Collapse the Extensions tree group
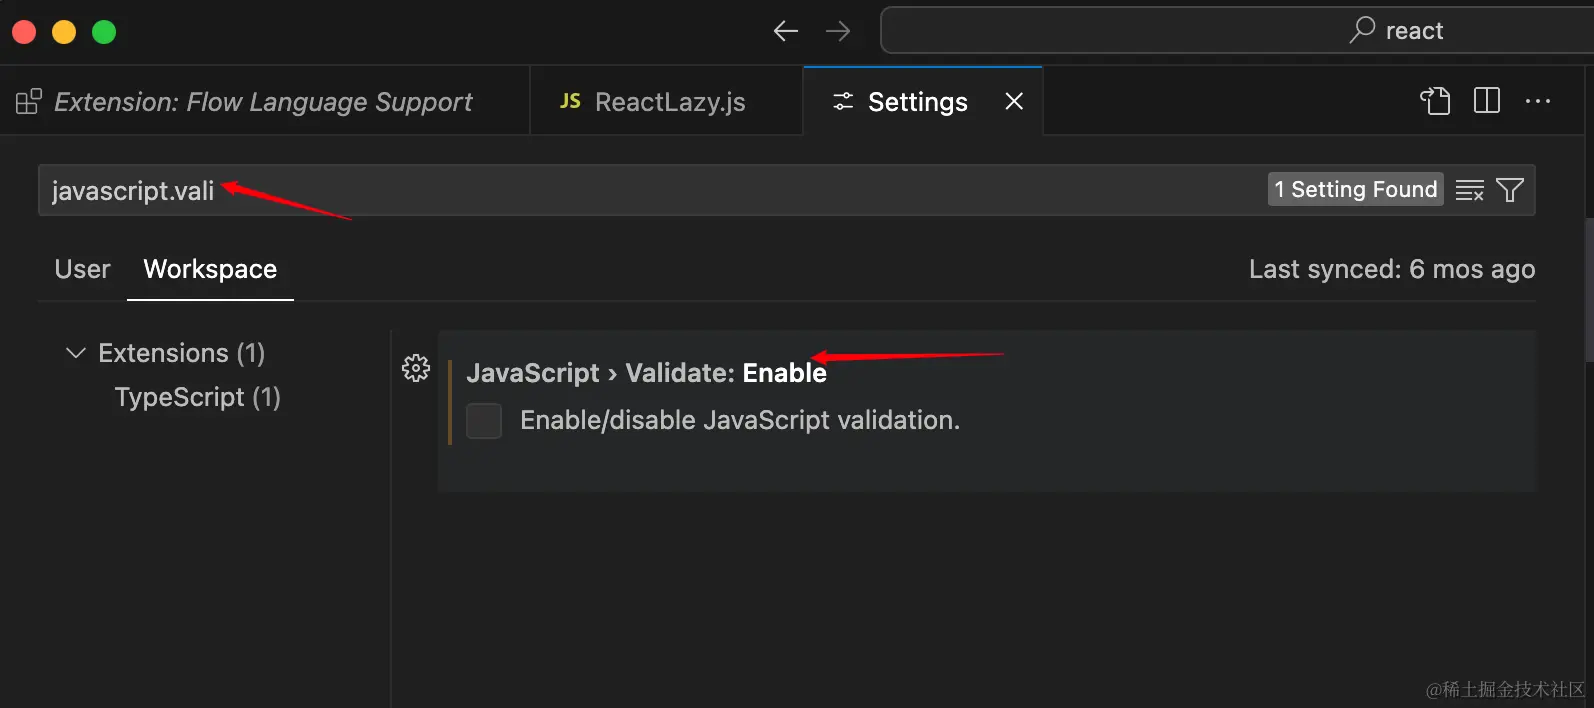Screen dimensions: 1594x708 [x=75, y=353]
